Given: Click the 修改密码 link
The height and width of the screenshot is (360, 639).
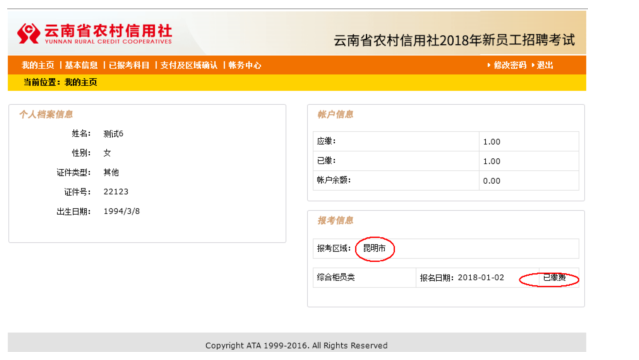Looking at the screenshot, I should pos(510,65).
